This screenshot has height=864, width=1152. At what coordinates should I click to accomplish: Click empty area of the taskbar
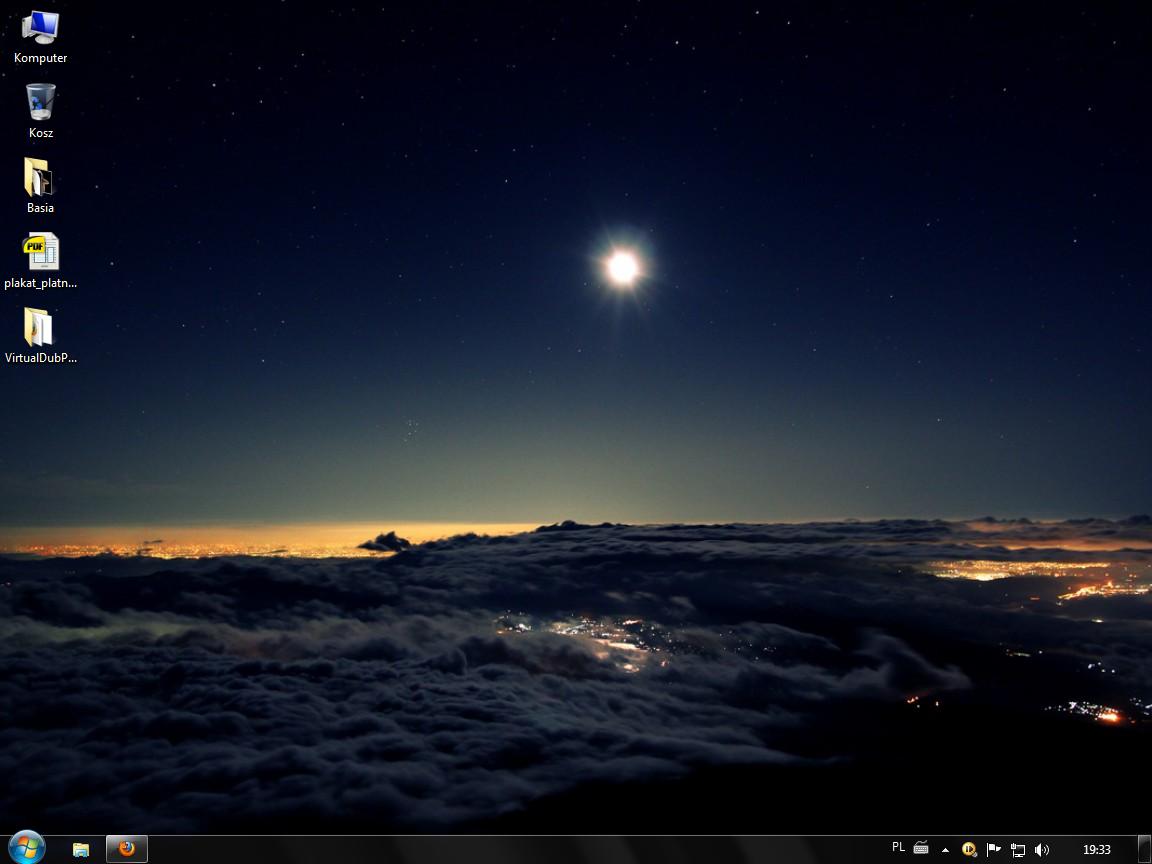pyautogui.click(x=500, y=849)
